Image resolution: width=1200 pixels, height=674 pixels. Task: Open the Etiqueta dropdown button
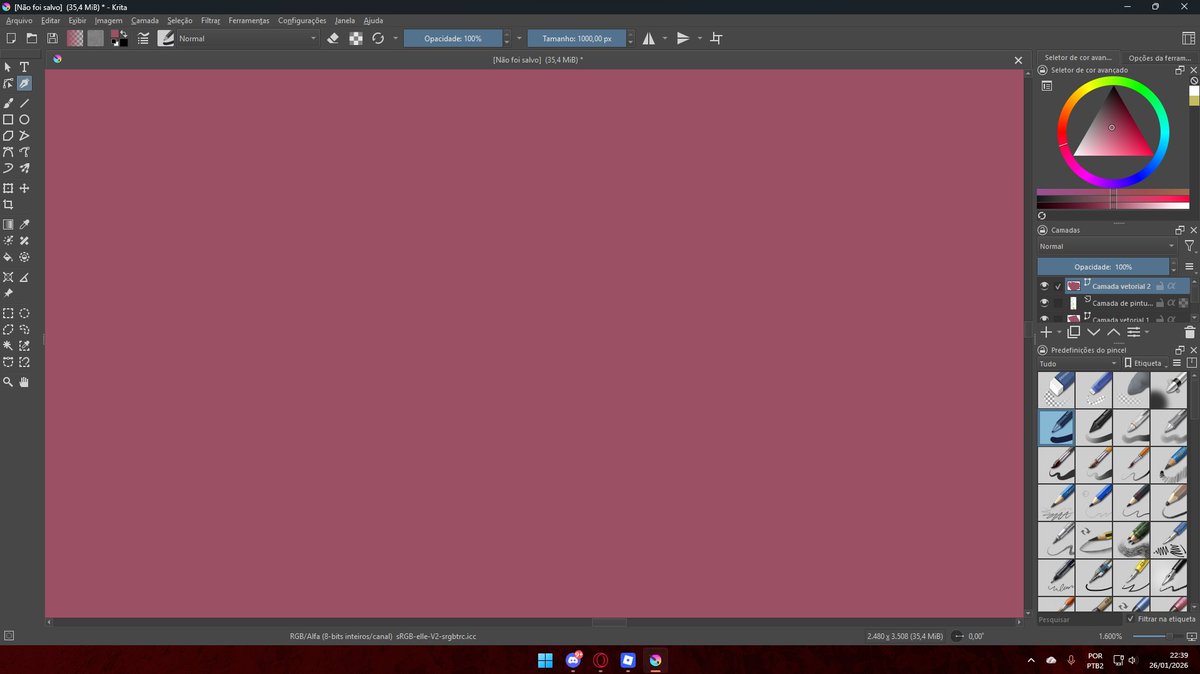coord(1146,364)
